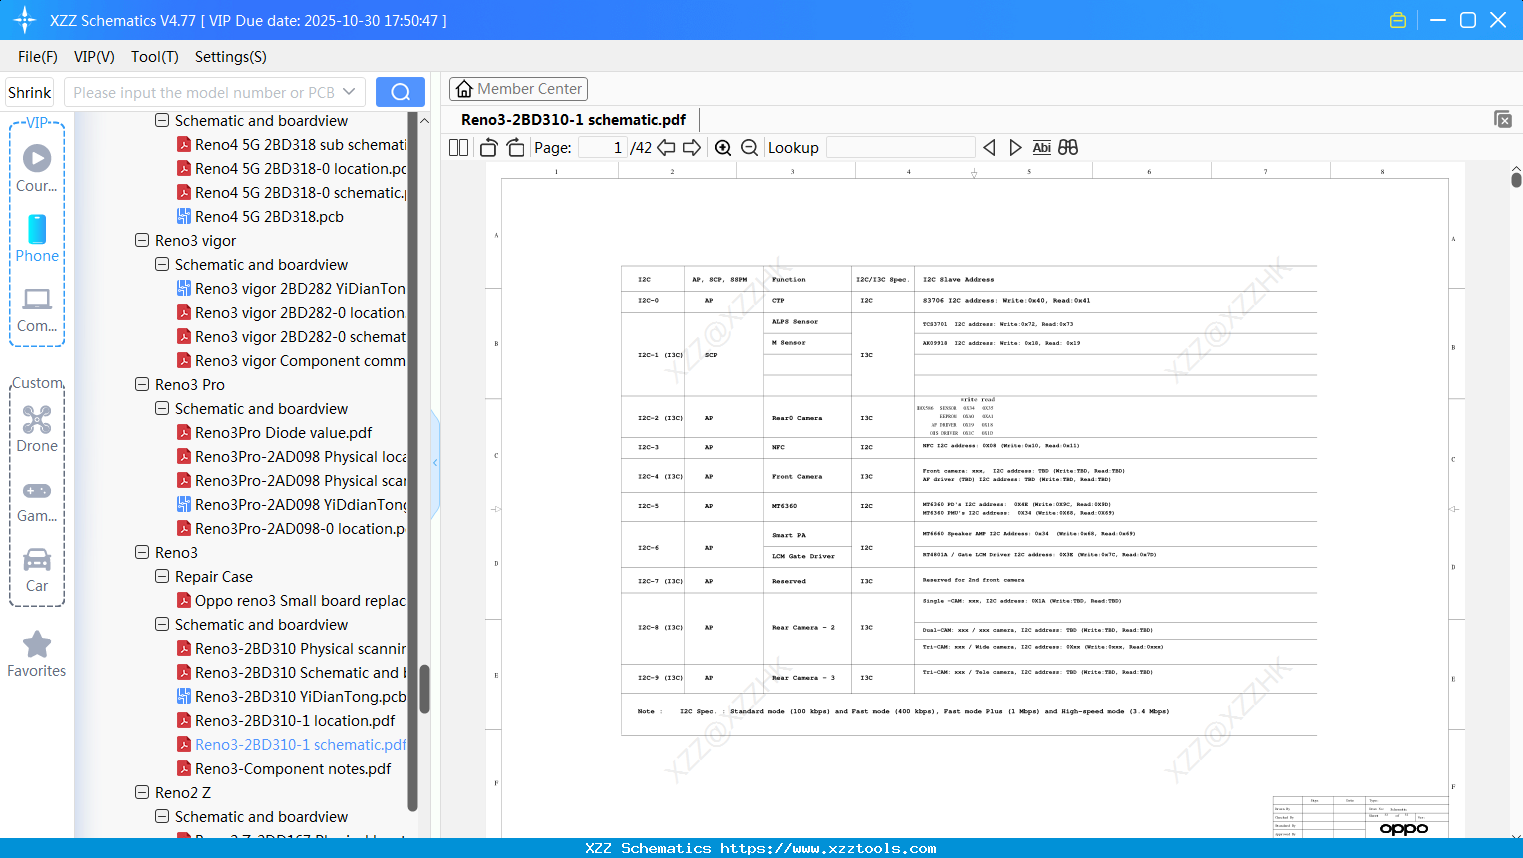Click the model number search field
The width and height of the screenshot is (1523, 858).
pyautogui.click(x=203, y=92)
